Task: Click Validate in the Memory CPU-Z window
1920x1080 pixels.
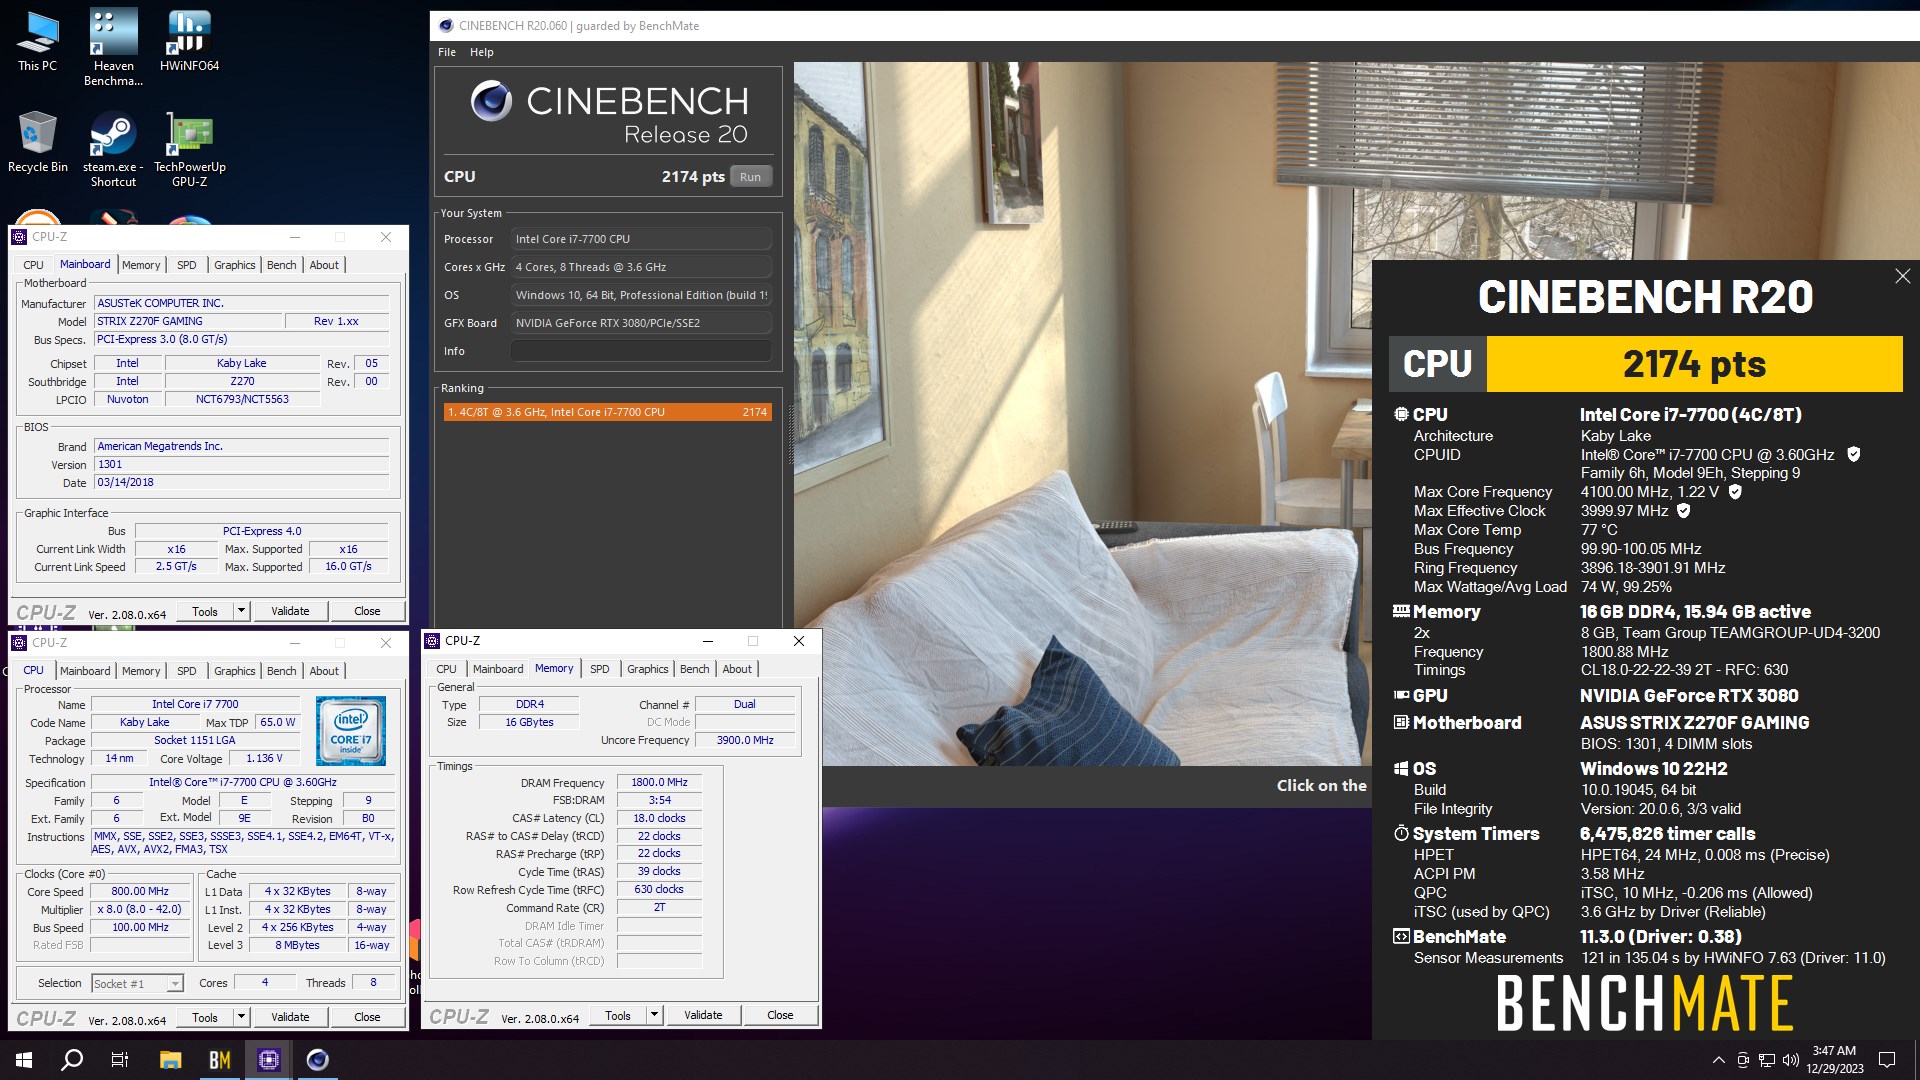Action: (x=703, y=1015)
